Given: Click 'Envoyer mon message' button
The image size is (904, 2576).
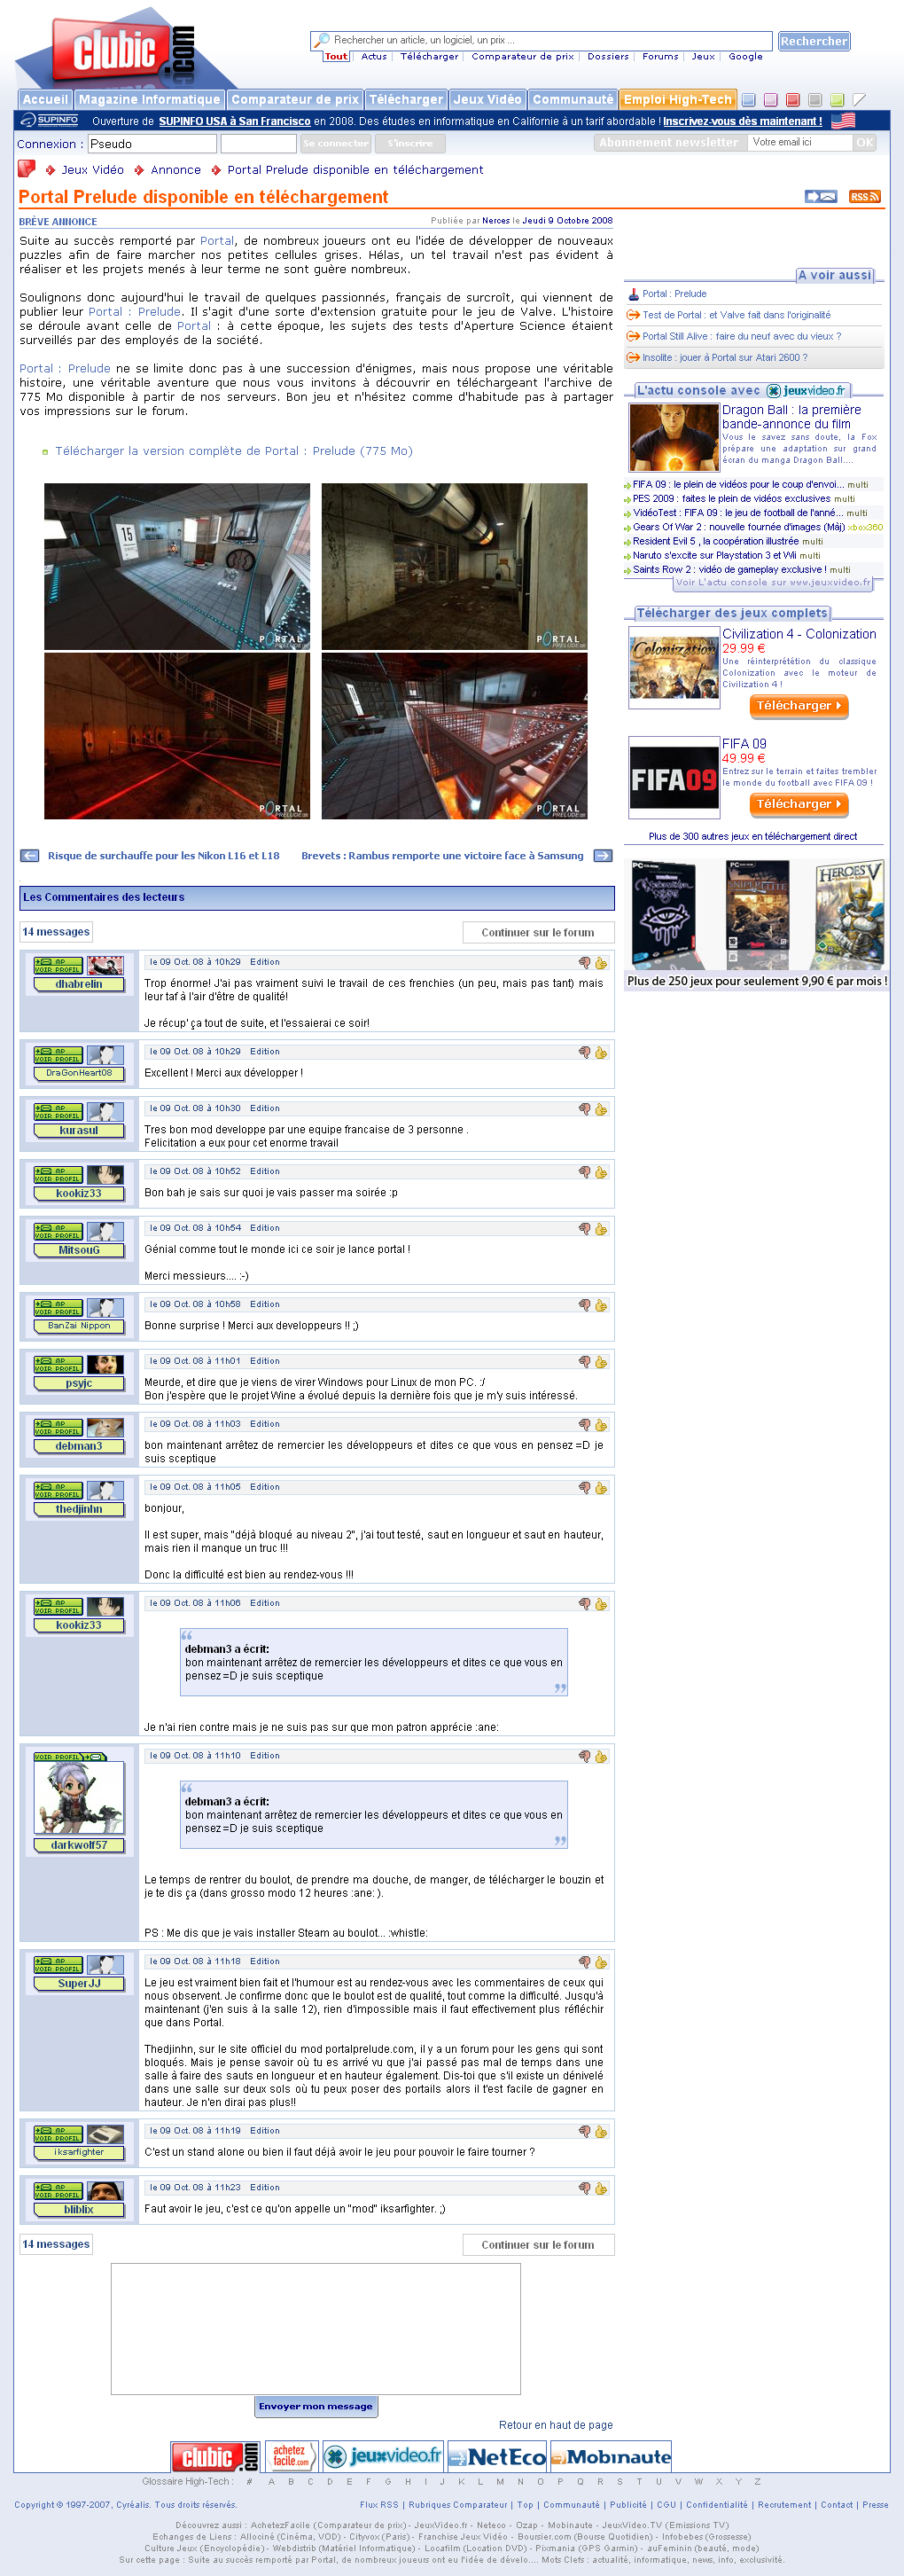Looking at the screenshot, I should pyautogui.click(x=316, y=2406).
